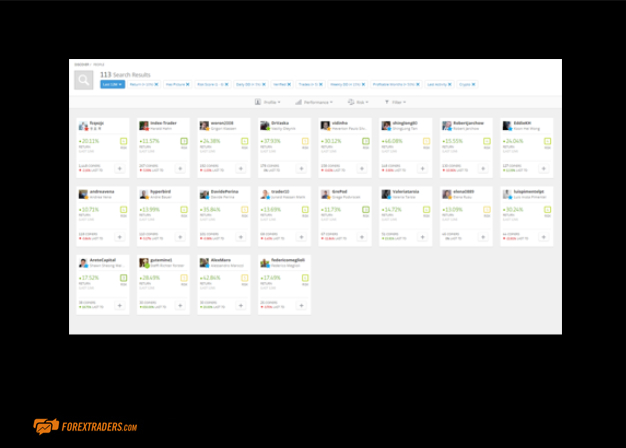Remove the 'Daily DD' filter chip via its X
Screen dimensions: 626x448
264,84
